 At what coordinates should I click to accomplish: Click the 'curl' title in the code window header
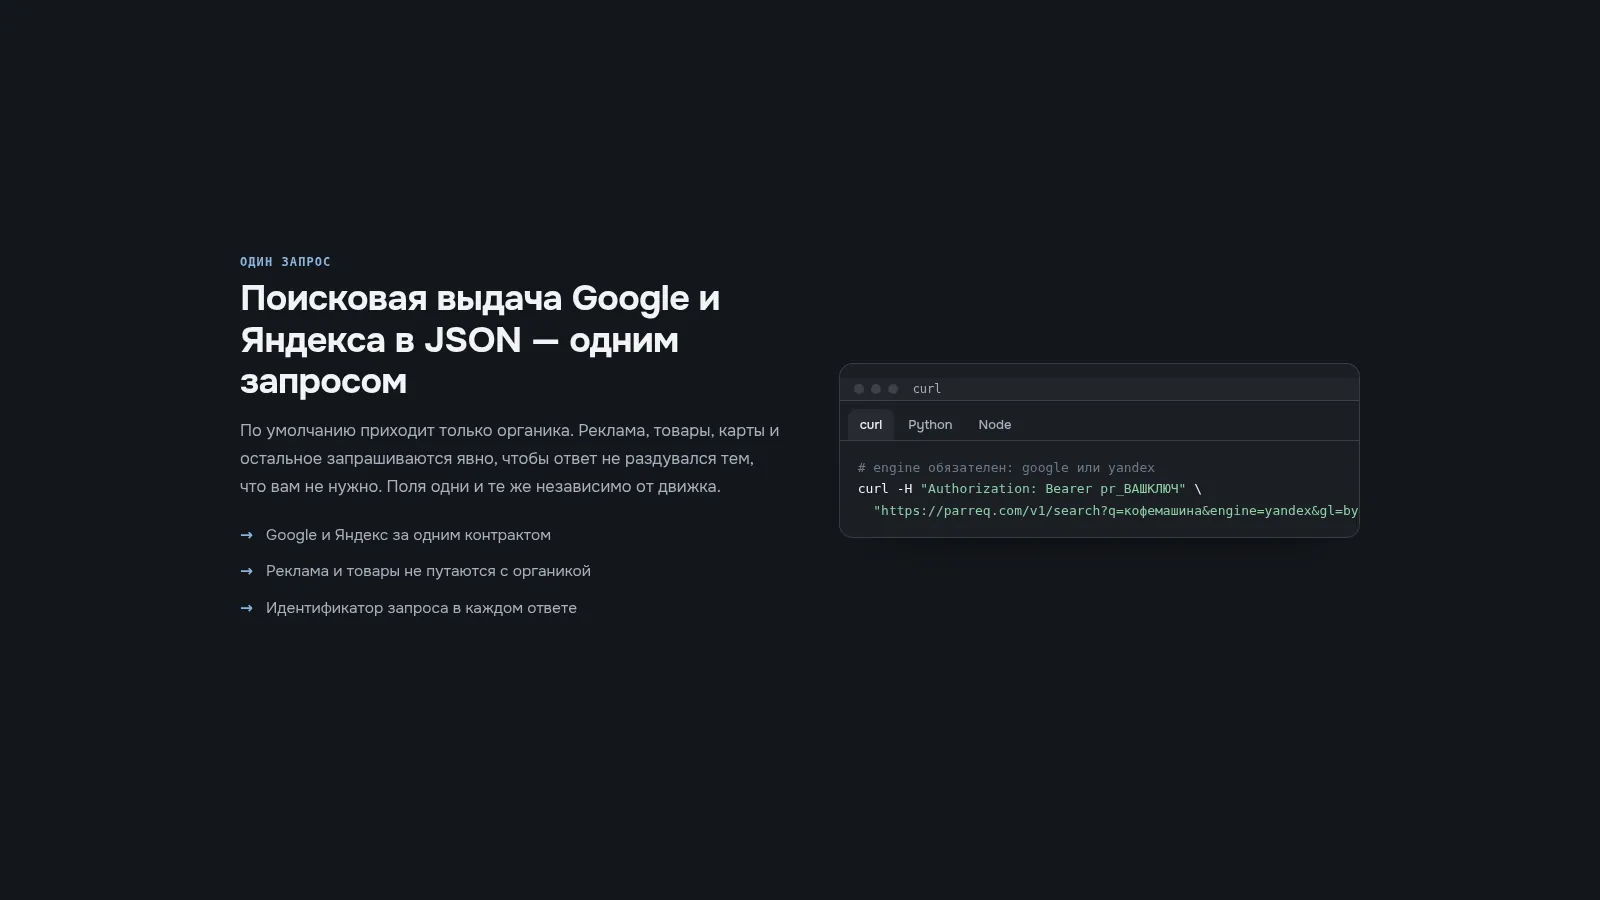click(x=927, y=389)
